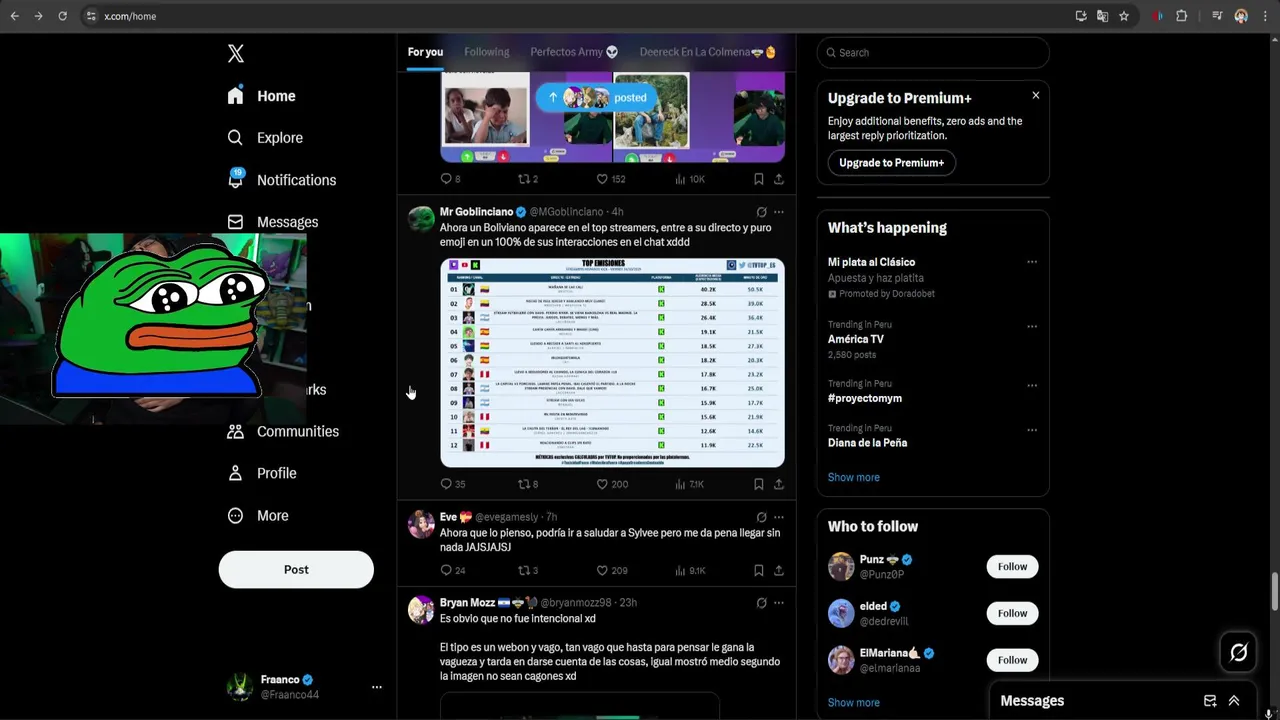Bookmark this page star icon
1280x720 pixels.
[x=1124, y=16]
